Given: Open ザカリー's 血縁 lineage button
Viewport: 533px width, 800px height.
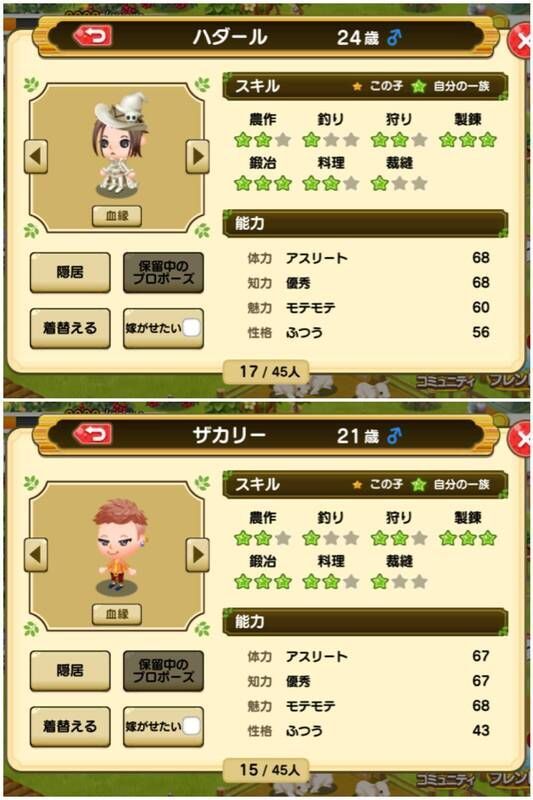Looking at the screenshot, I should tap(117, 614).
